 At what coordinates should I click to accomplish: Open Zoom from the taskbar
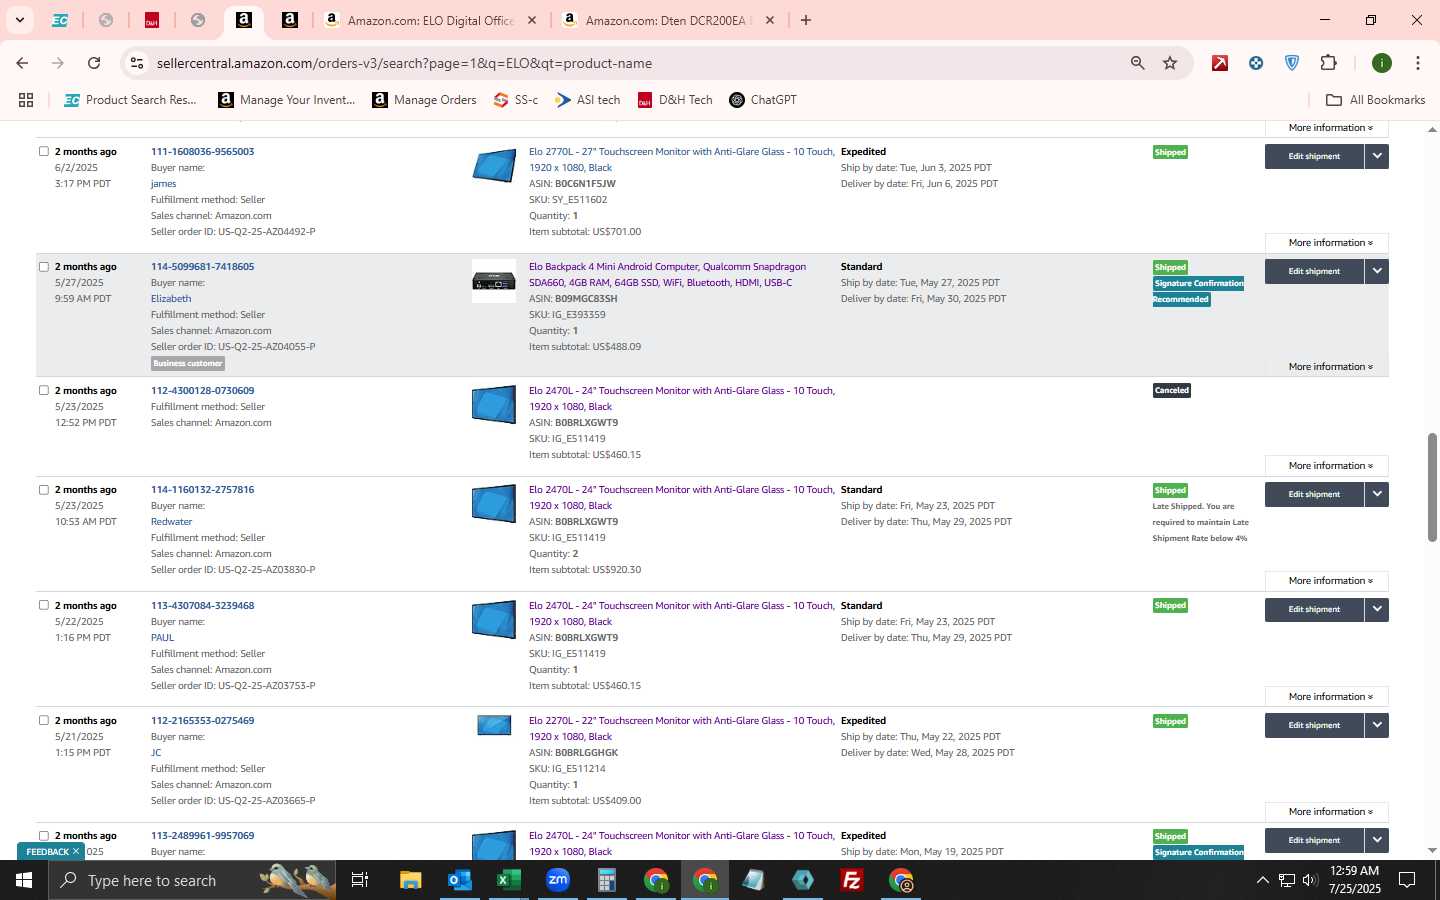point(558,880)
